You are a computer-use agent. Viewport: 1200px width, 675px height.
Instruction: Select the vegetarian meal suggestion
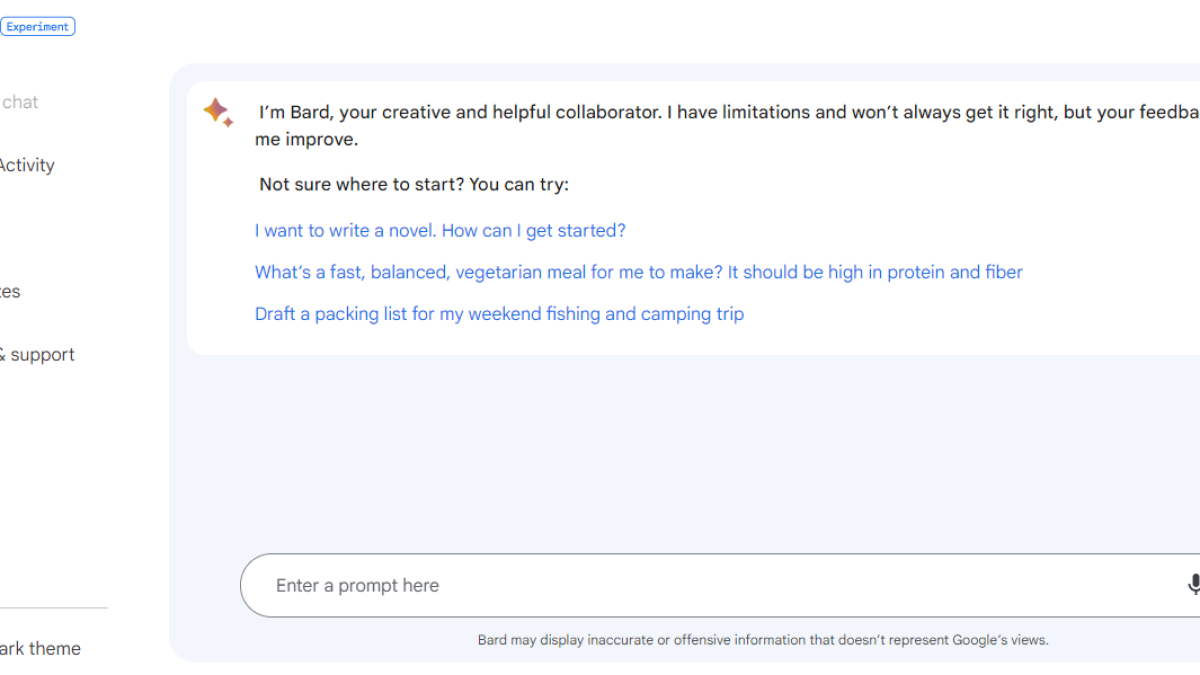pyautogui.click(x=638, y=272)
